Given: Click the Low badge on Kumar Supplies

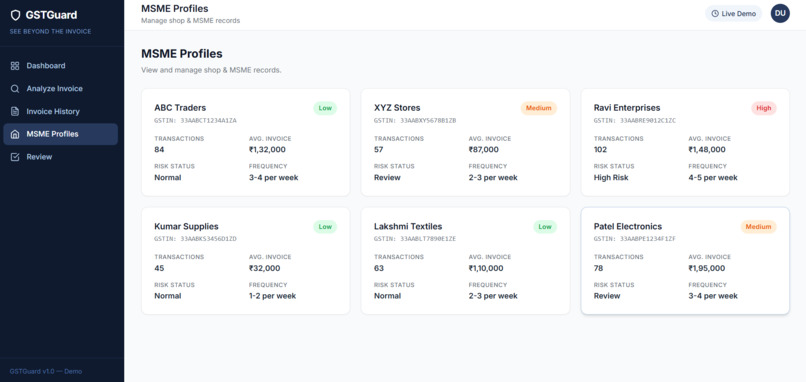Looking at the screenshot, I should [325, 227].
